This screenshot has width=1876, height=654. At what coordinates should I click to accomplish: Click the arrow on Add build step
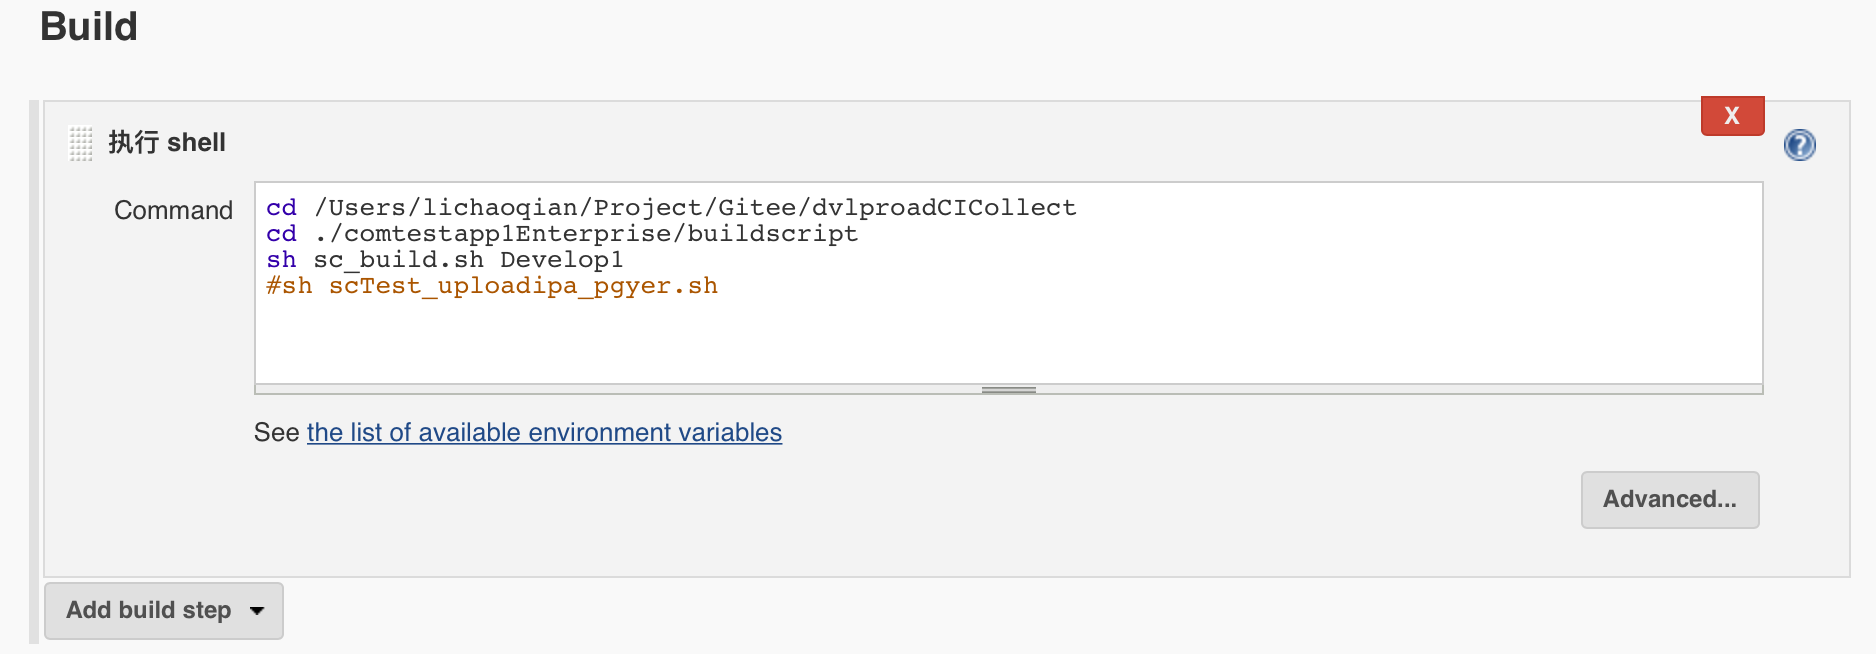pos(257,611)
